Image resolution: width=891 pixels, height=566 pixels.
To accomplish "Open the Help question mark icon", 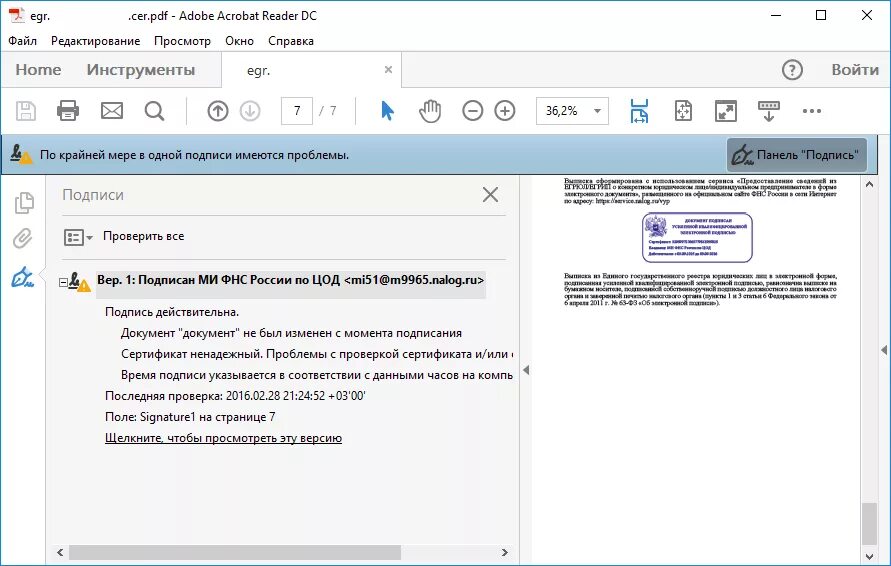I will click(792, 70).
